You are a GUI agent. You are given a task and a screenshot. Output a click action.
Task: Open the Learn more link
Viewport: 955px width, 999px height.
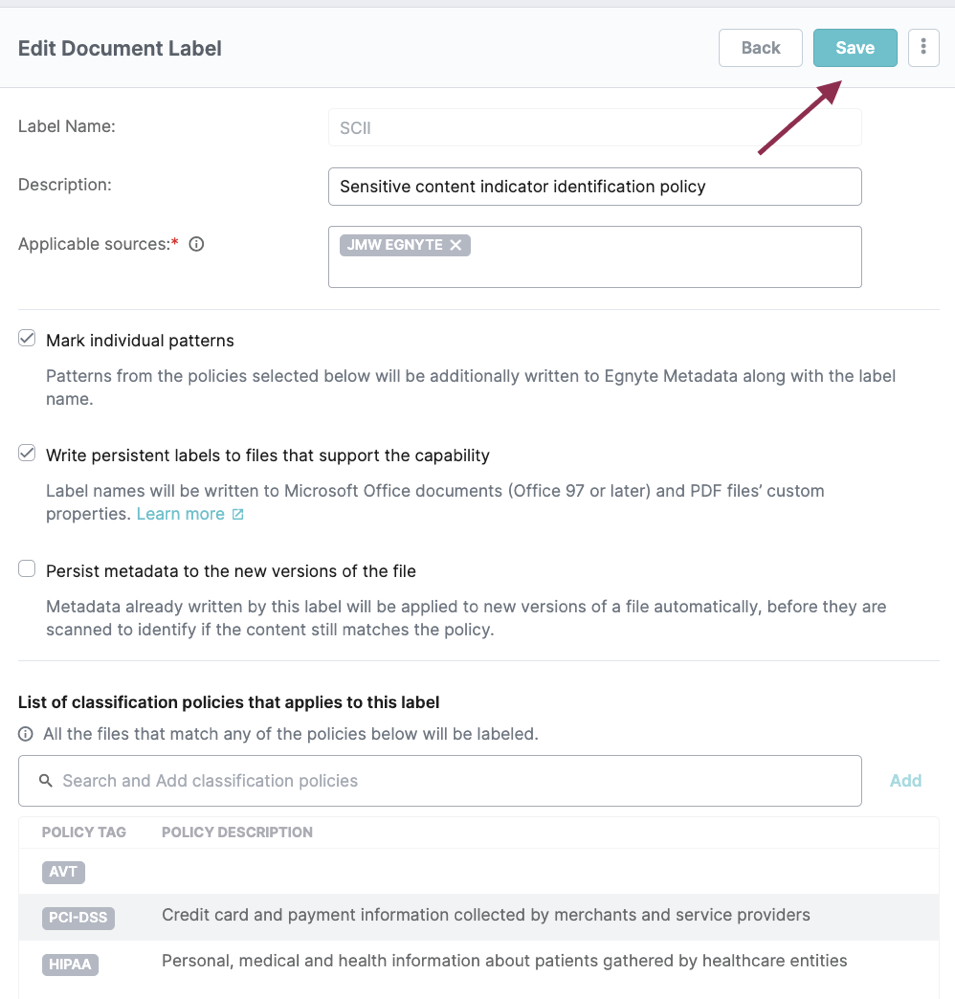[180, 514]
